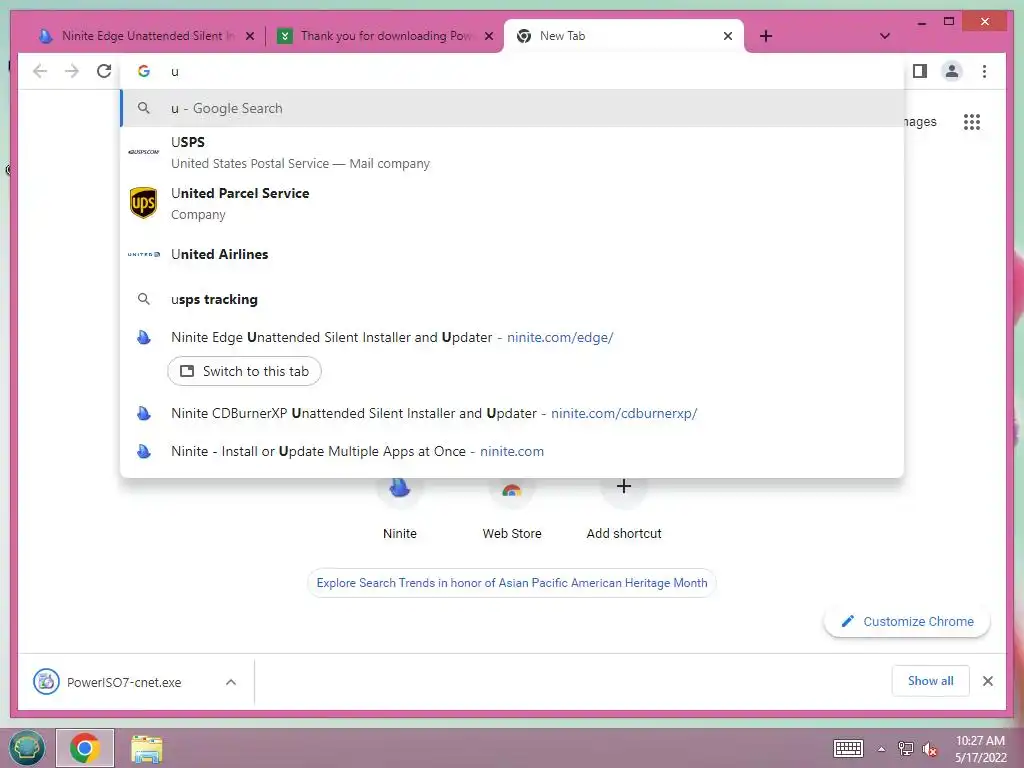Close the downloads bar
Viewport: 1024px width, 768px height.
click(x=988, y=681)
